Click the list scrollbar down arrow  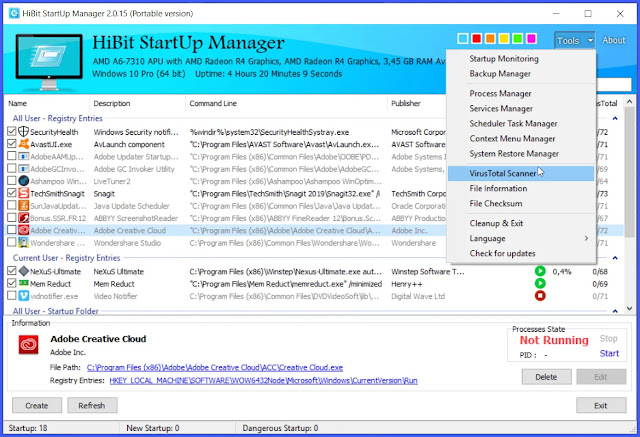click(629, 308)
